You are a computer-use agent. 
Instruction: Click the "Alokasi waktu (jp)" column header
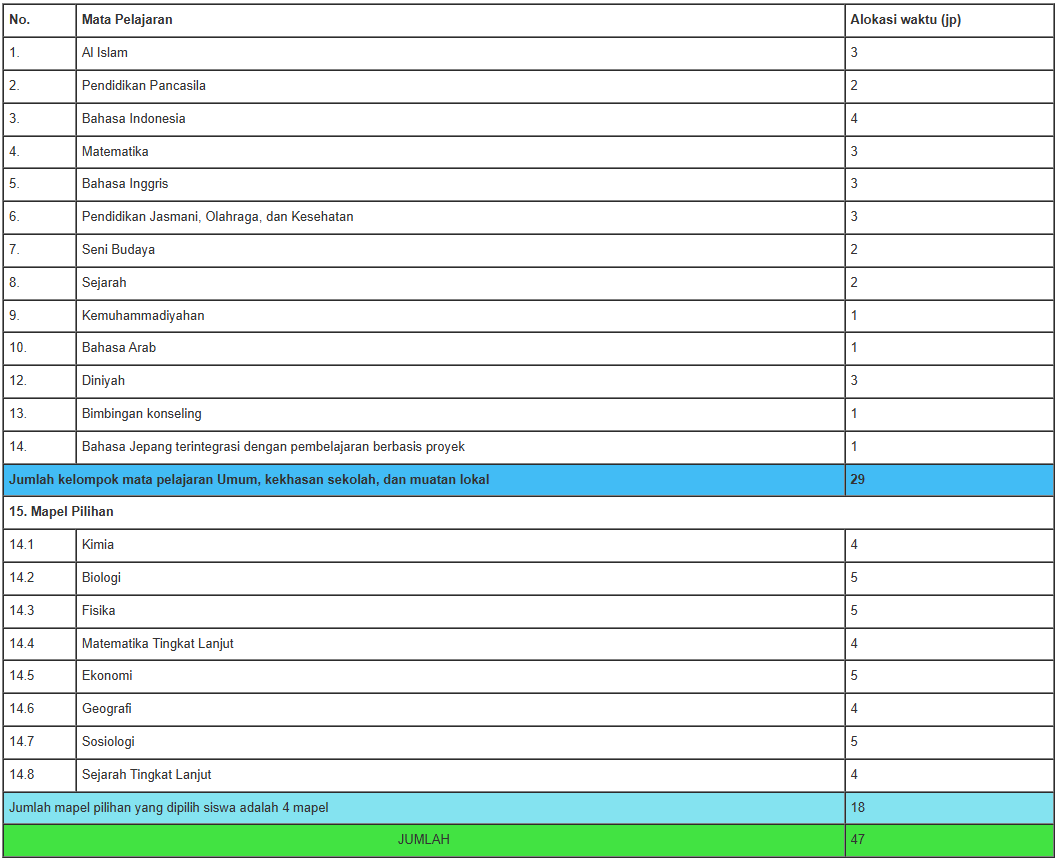coord(905,20)
